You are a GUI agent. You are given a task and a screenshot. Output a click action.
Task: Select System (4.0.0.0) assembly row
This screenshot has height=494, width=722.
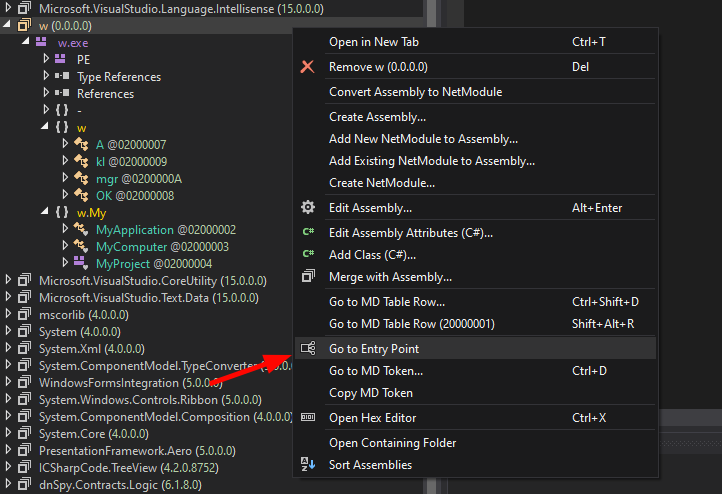click(x=80, y=332)
